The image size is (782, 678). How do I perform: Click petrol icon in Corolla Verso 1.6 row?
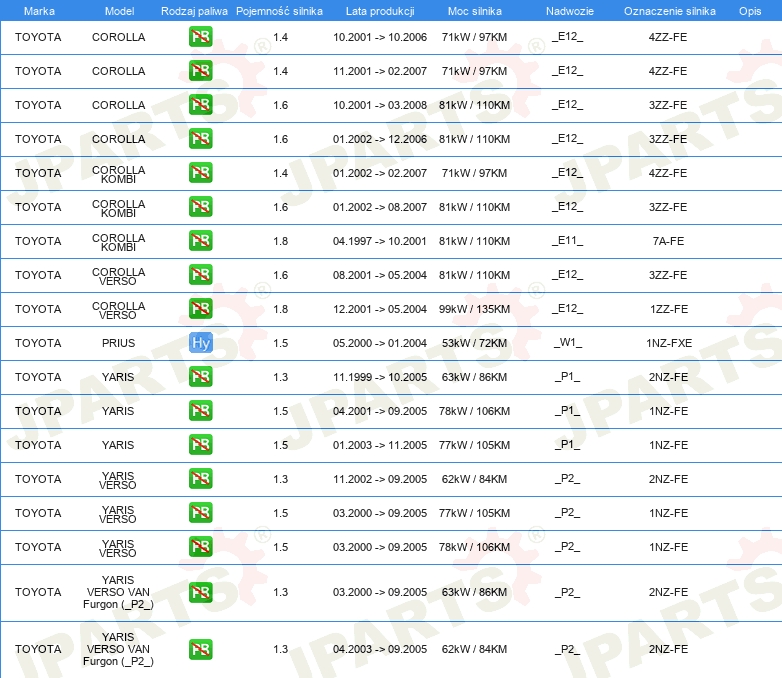200,274
